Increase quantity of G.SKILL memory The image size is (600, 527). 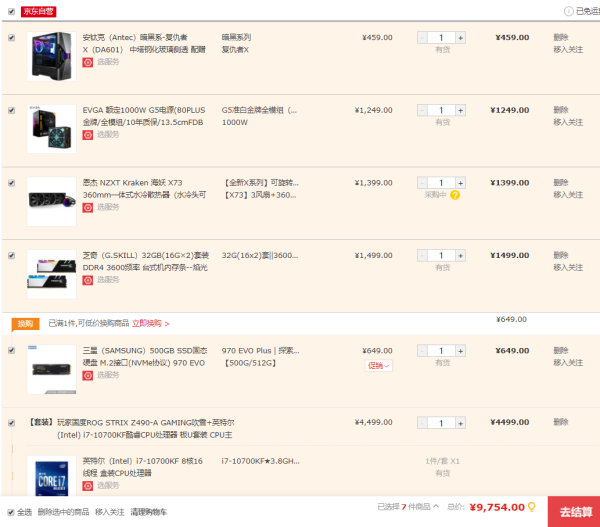pyautogui.click(x=460, y=255)
